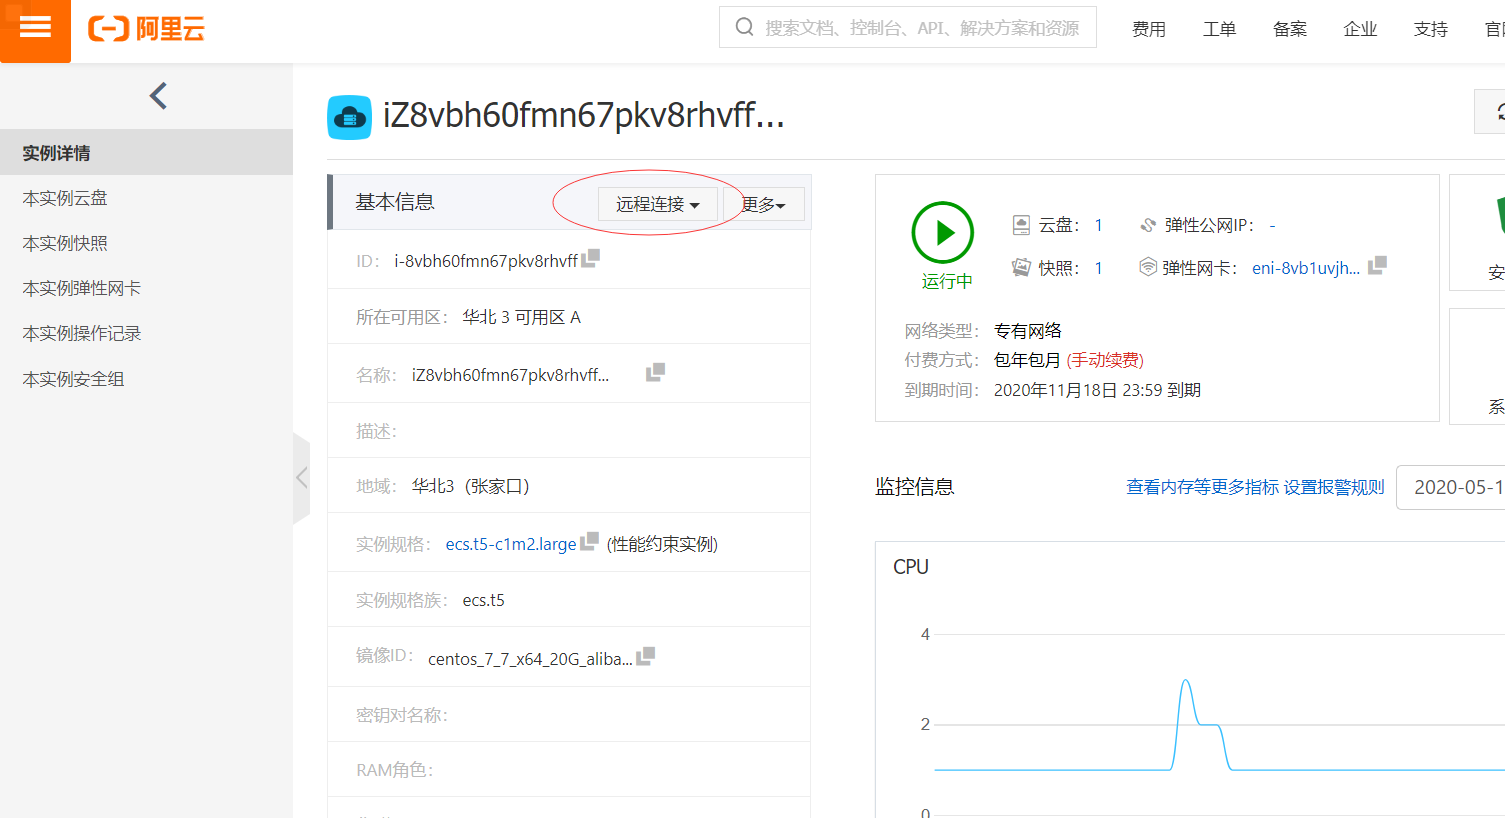Click the 性能约束实例 note
1505x818 pixels.
662,544
